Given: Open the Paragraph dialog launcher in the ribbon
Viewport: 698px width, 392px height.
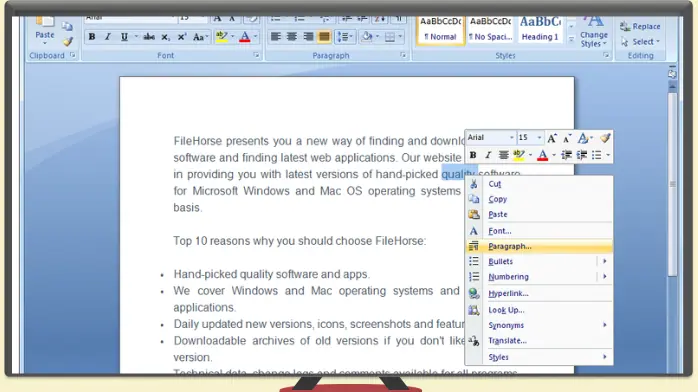Looking at the screenshot, I should point(403,55).
